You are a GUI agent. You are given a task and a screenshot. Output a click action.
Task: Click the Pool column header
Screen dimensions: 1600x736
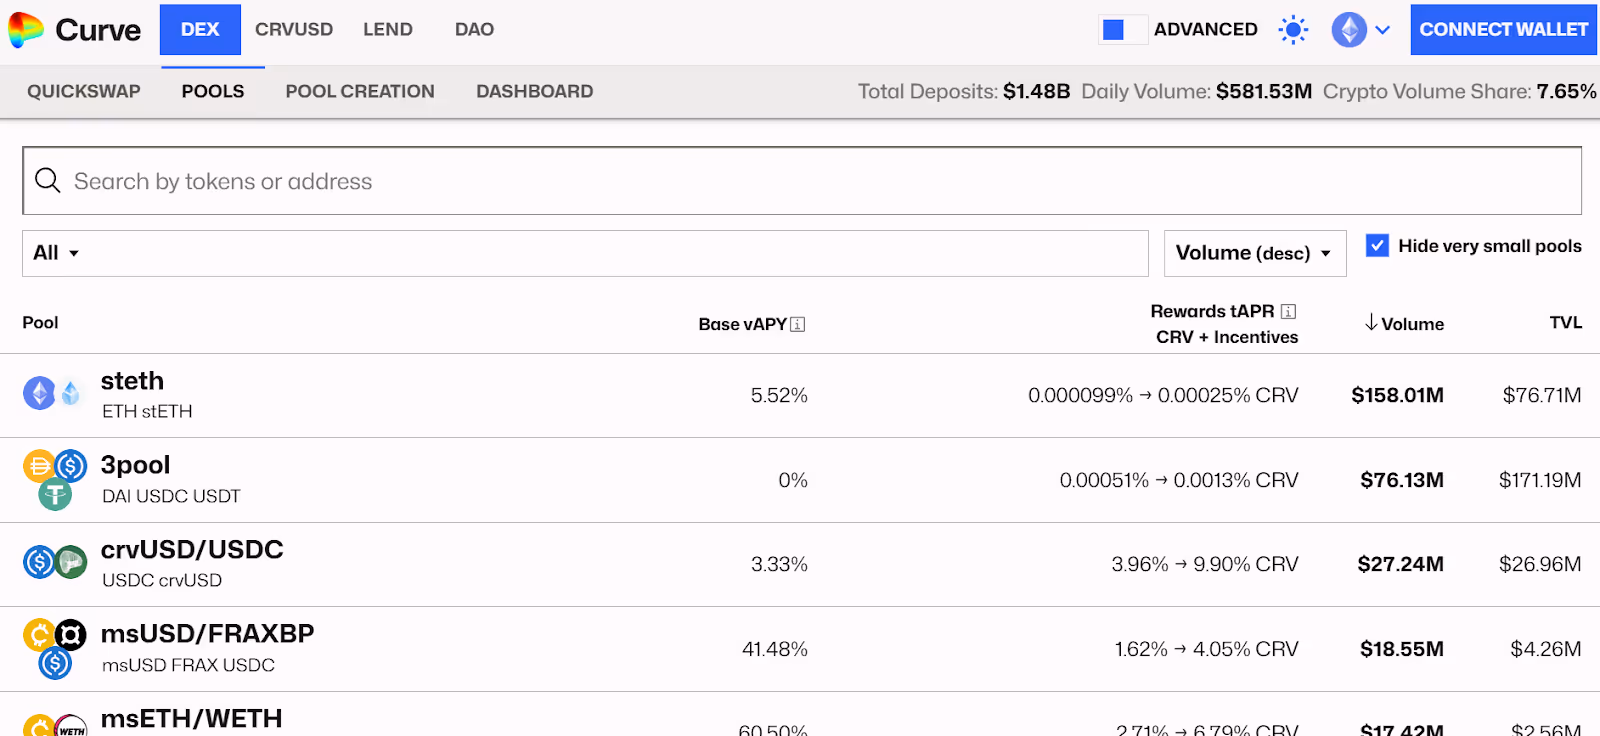[x=40, y=322]
